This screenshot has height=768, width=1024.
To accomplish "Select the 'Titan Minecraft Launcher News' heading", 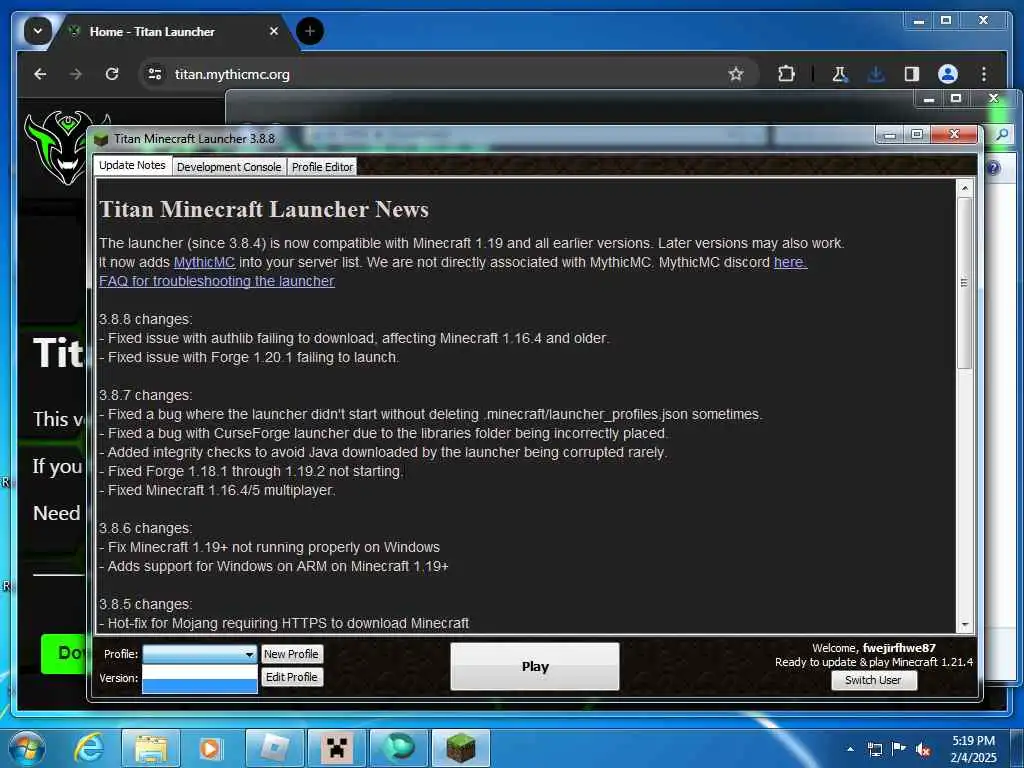I will pyautogui.click(x=264, y=209).
